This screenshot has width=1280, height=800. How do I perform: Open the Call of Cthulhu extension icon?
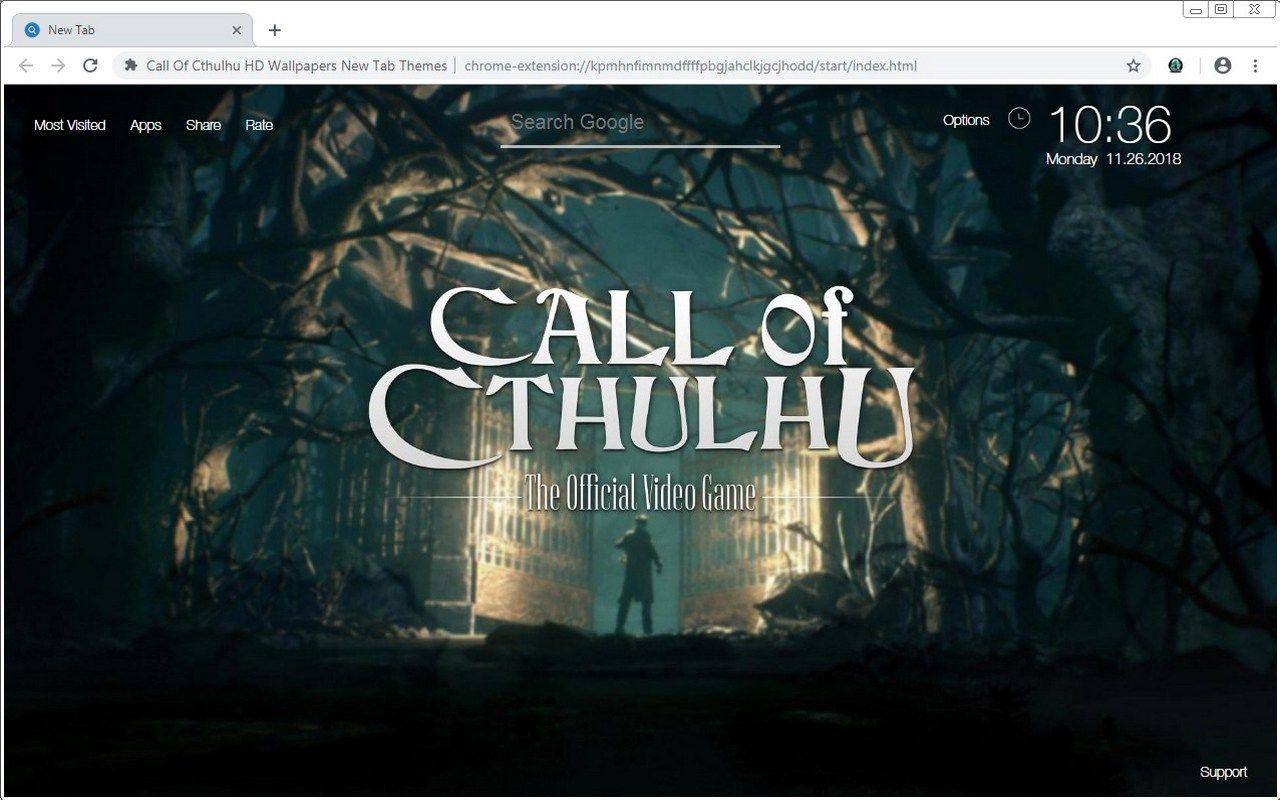pos(1176,66)
